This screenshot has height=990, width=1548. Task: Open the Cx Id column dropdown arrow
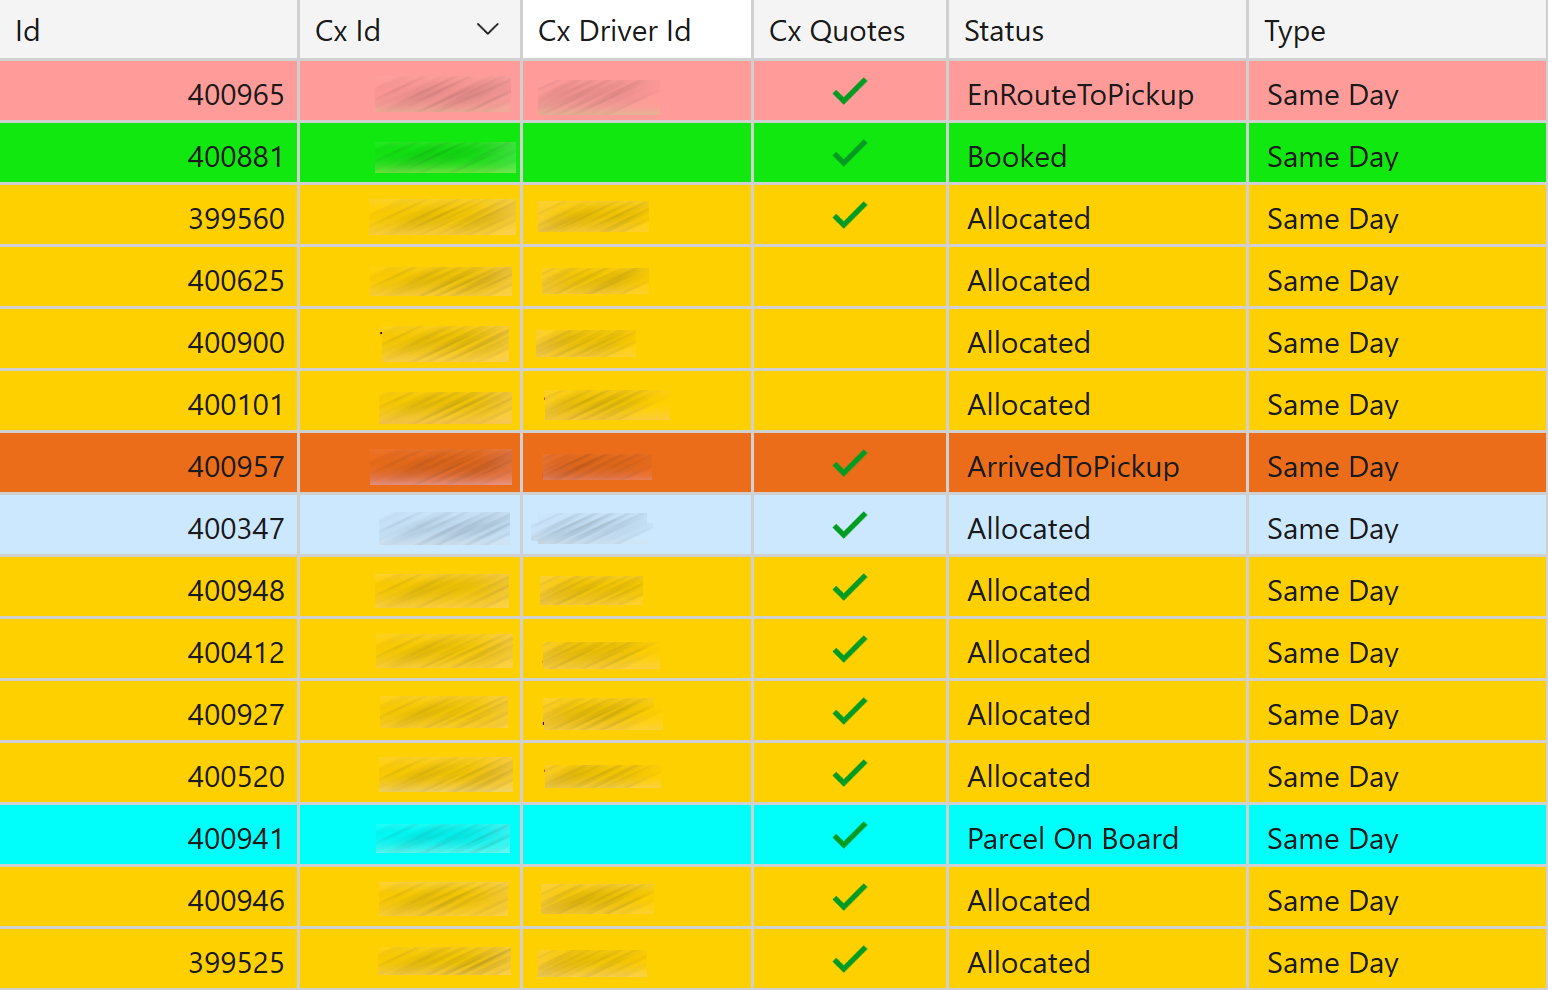pyautogui.click(x=488, y=30)
